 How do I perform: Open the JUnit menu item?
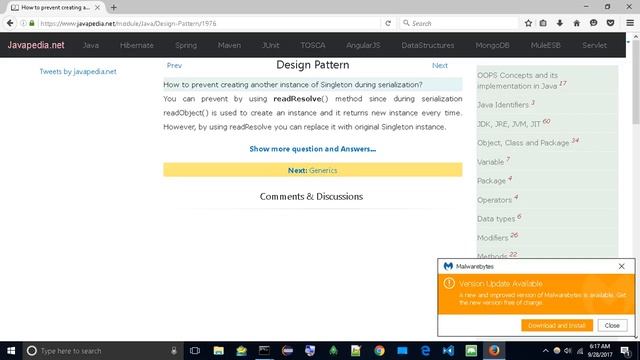271,45
